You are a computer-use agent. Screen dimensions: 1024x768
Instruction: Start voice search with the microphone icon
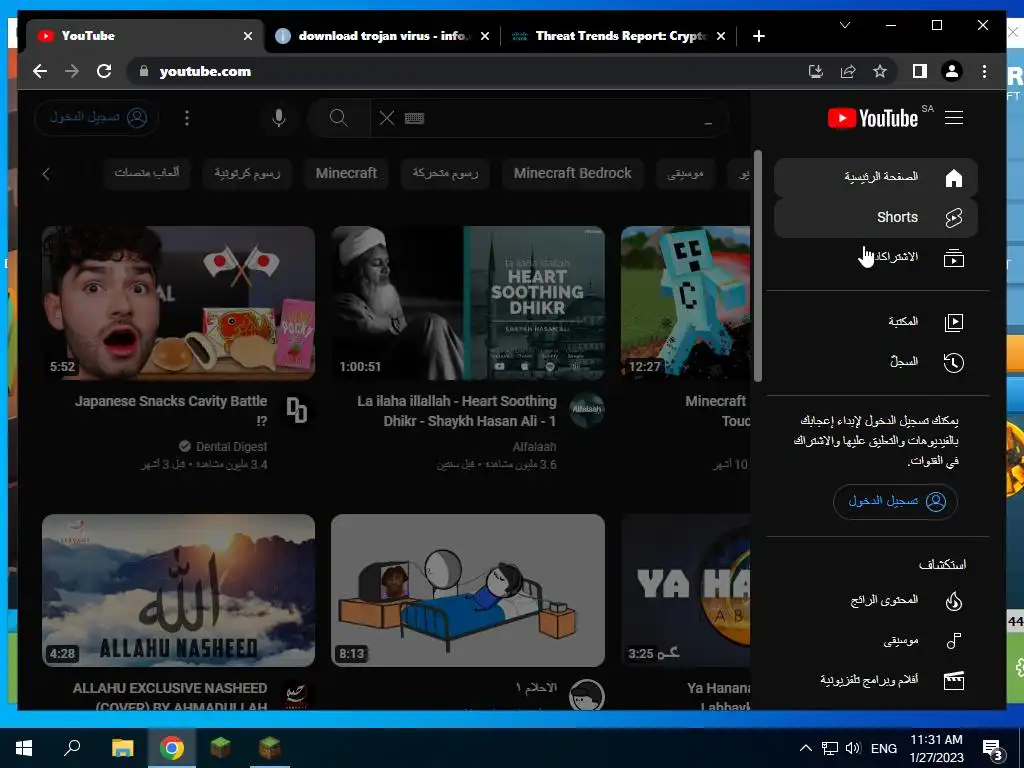point(278,118)
